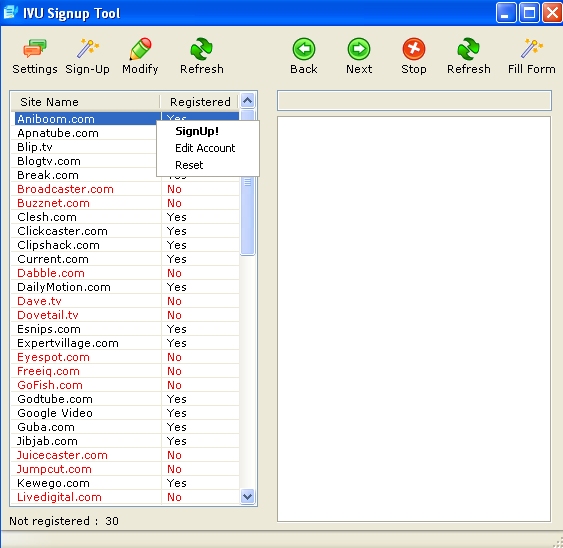The height and width of the screenshot is (548, 563).
Task: Click the Sign-Up wand icon
Action: [88, 49]
